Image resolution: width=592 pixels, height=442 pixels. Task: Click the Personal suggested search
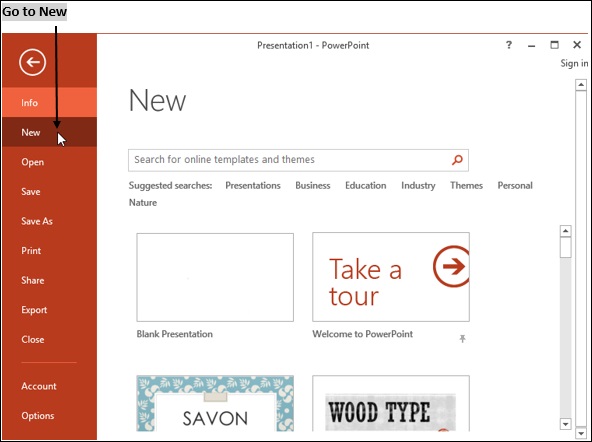(515, 185)
